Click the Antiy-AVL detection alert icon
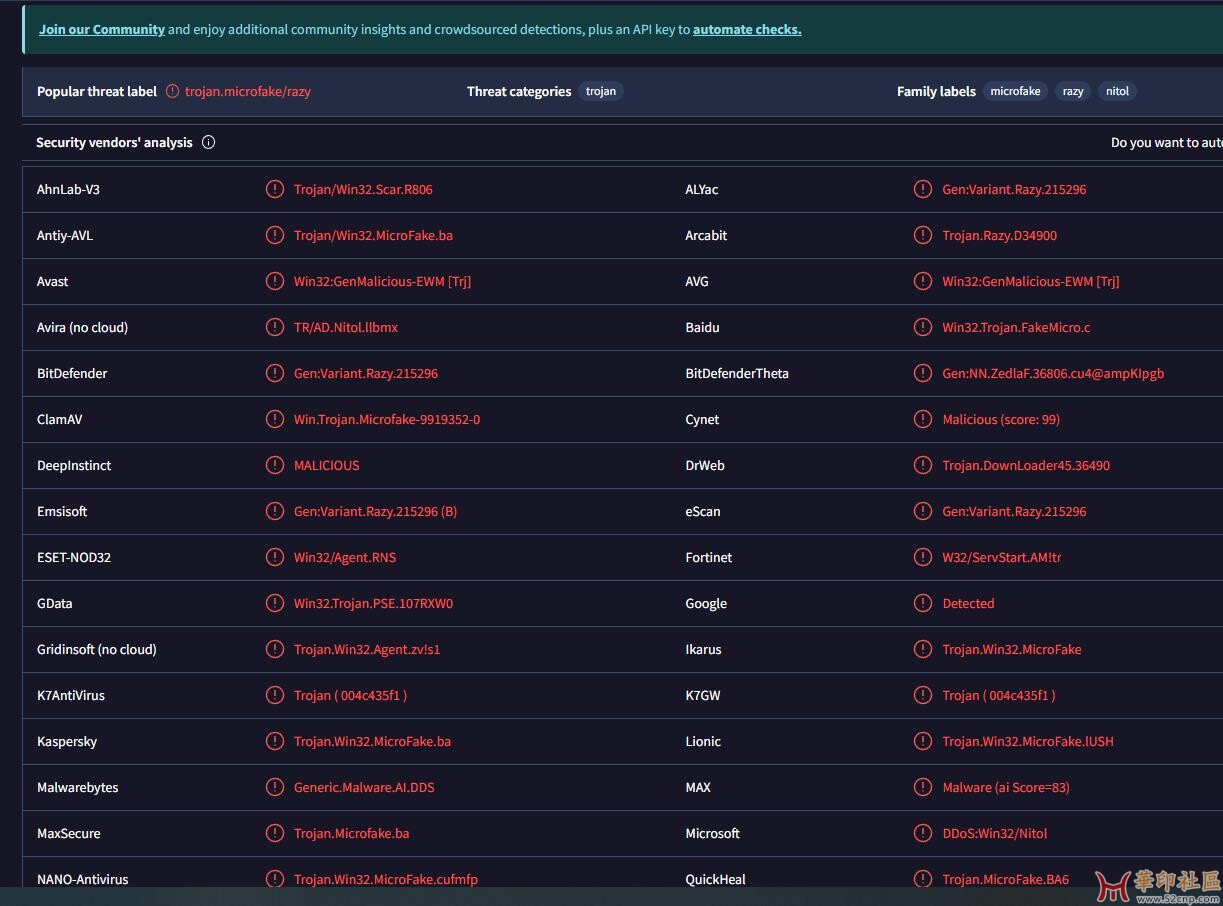Image resolution: width=1223 pixels, height=906 pixels. pyautogui.click(x=275, y=235)
